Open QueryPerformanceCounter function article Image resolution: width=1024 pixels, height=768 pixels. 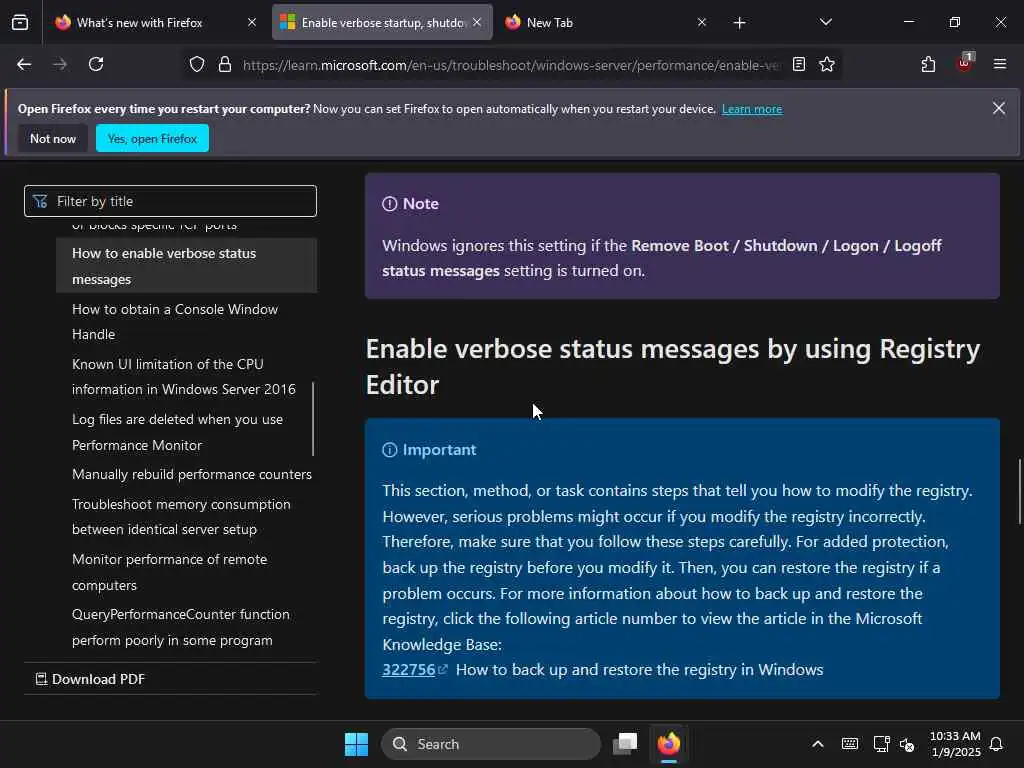pos(180,627)
